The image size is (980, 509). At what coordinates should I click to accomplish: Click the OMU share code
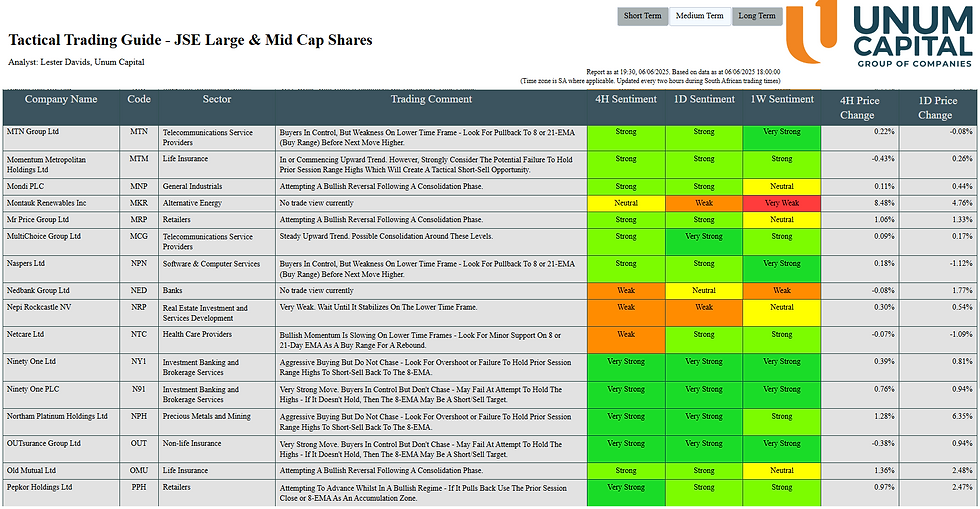coord(139,470)
